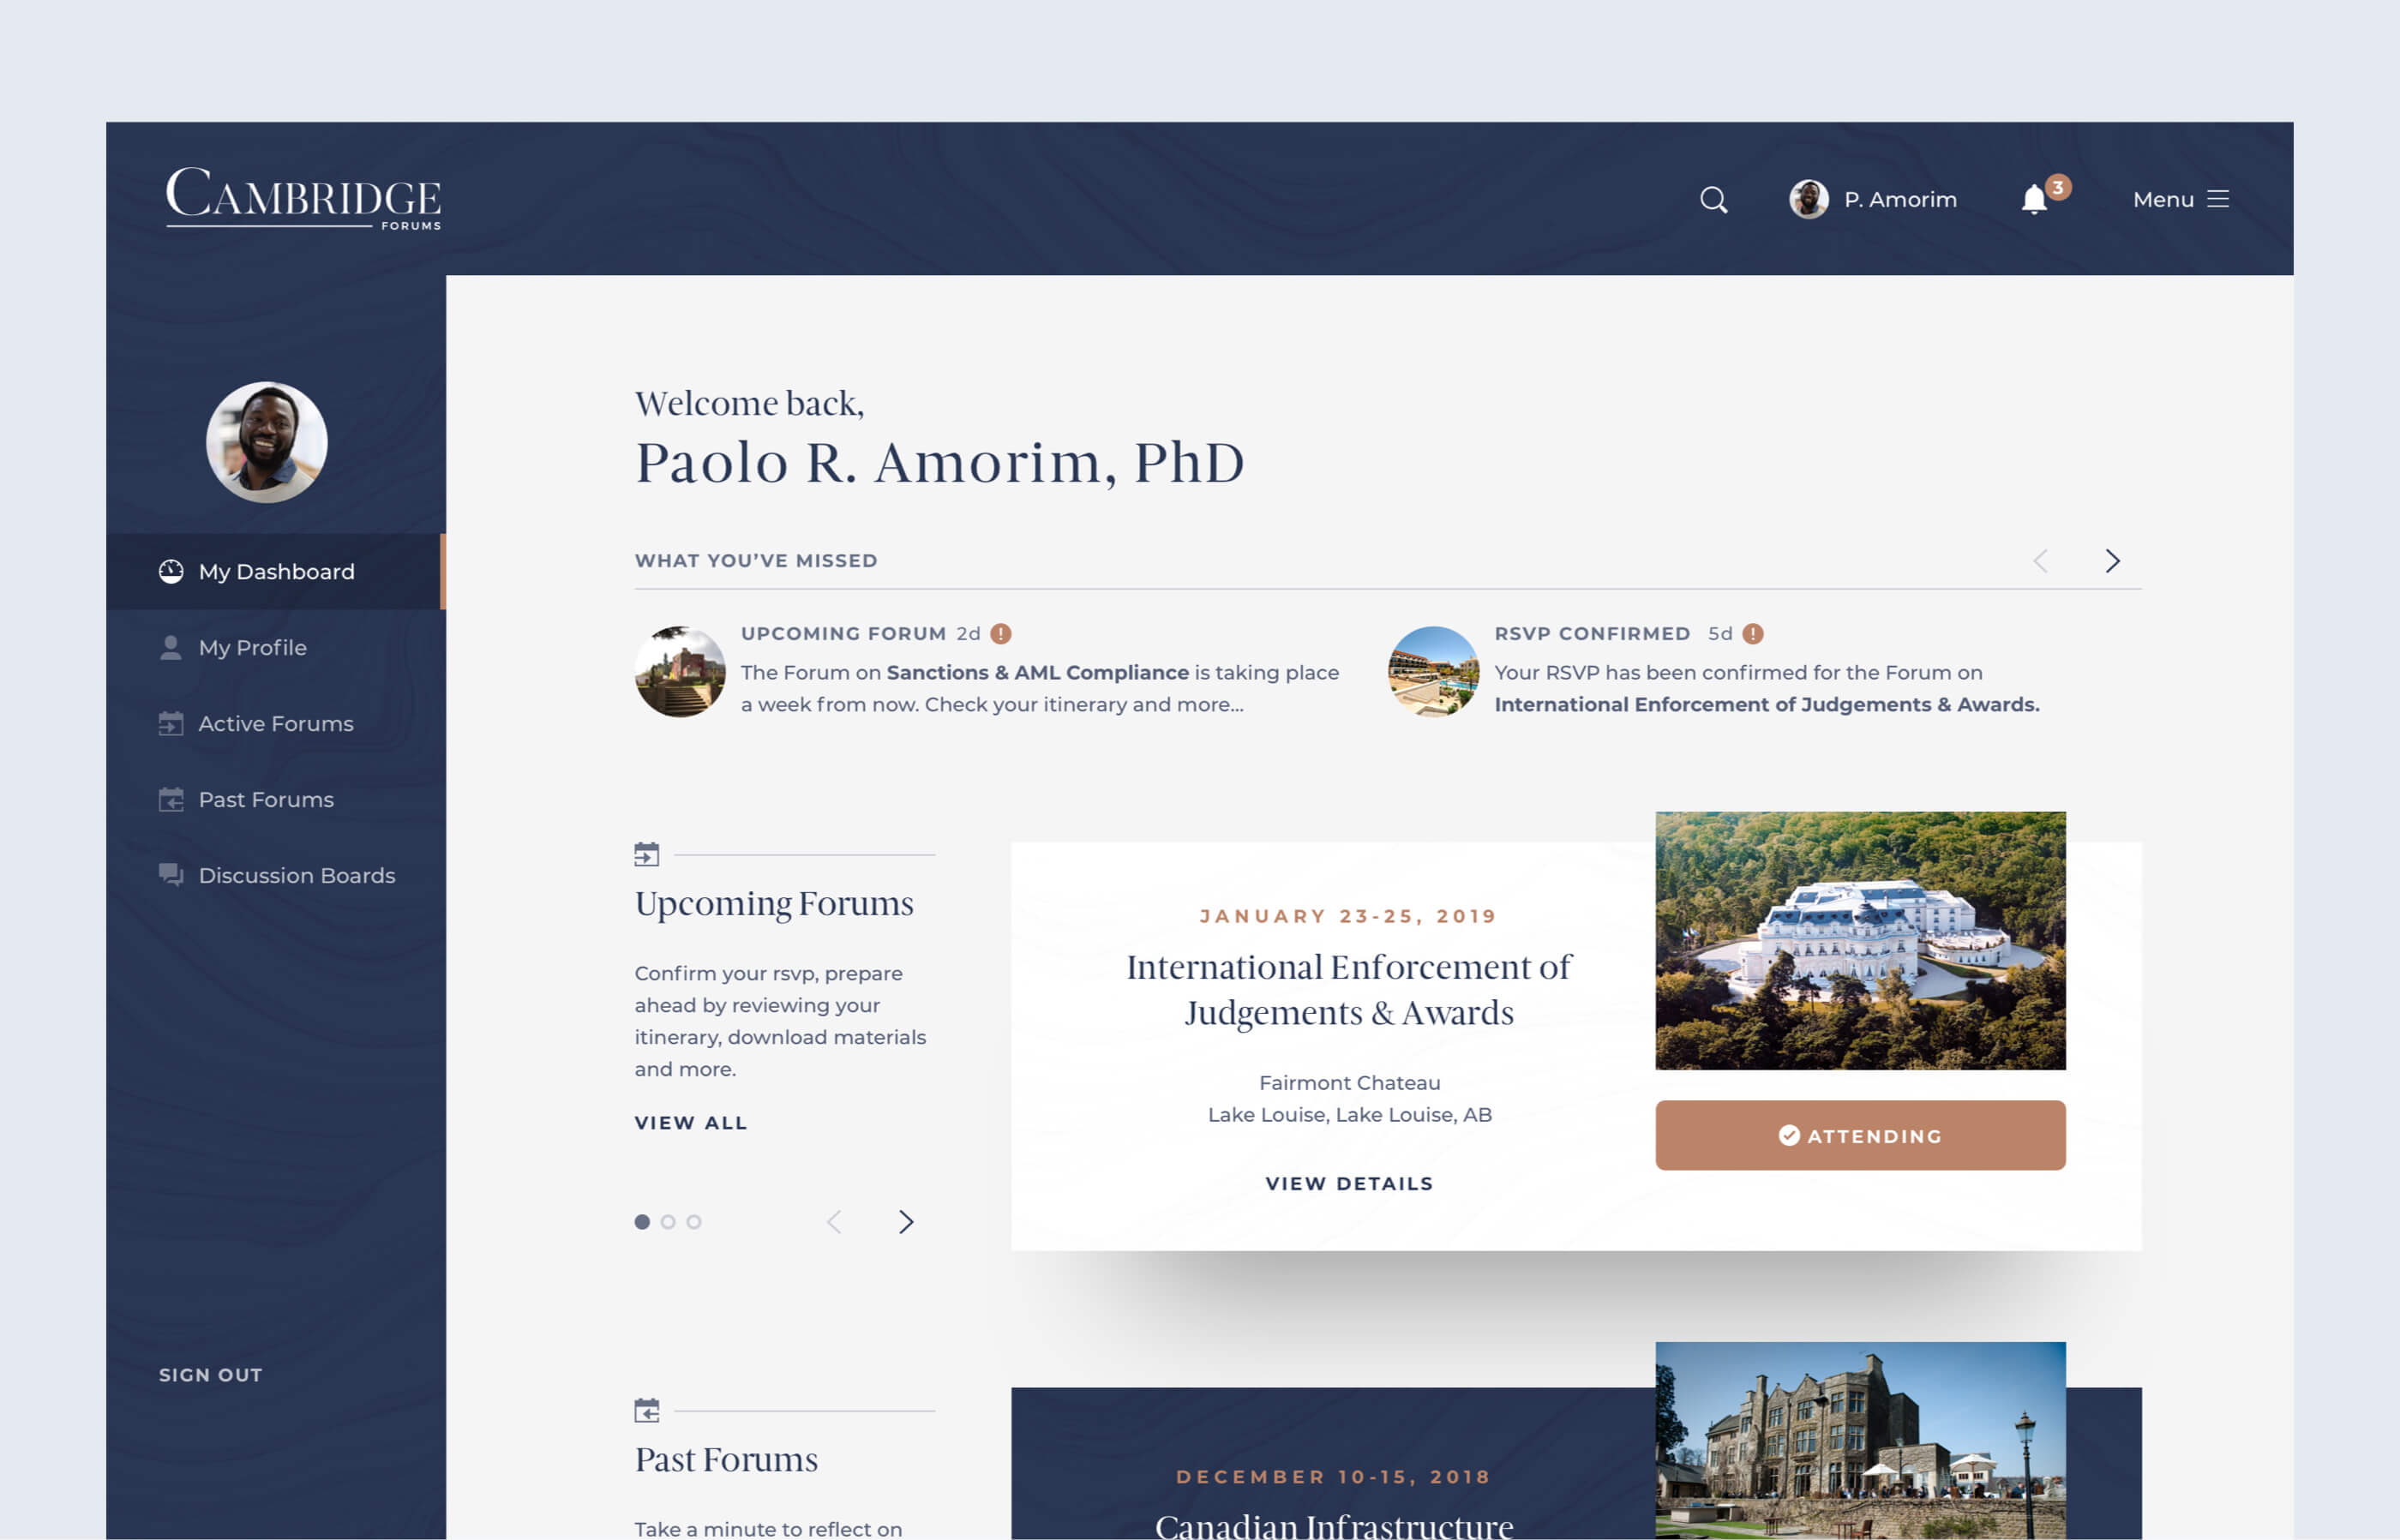Click the small header avatar beside P. Amorim
Image resolution: width=2400 pixels, height=1540 pixels.
1808,199
